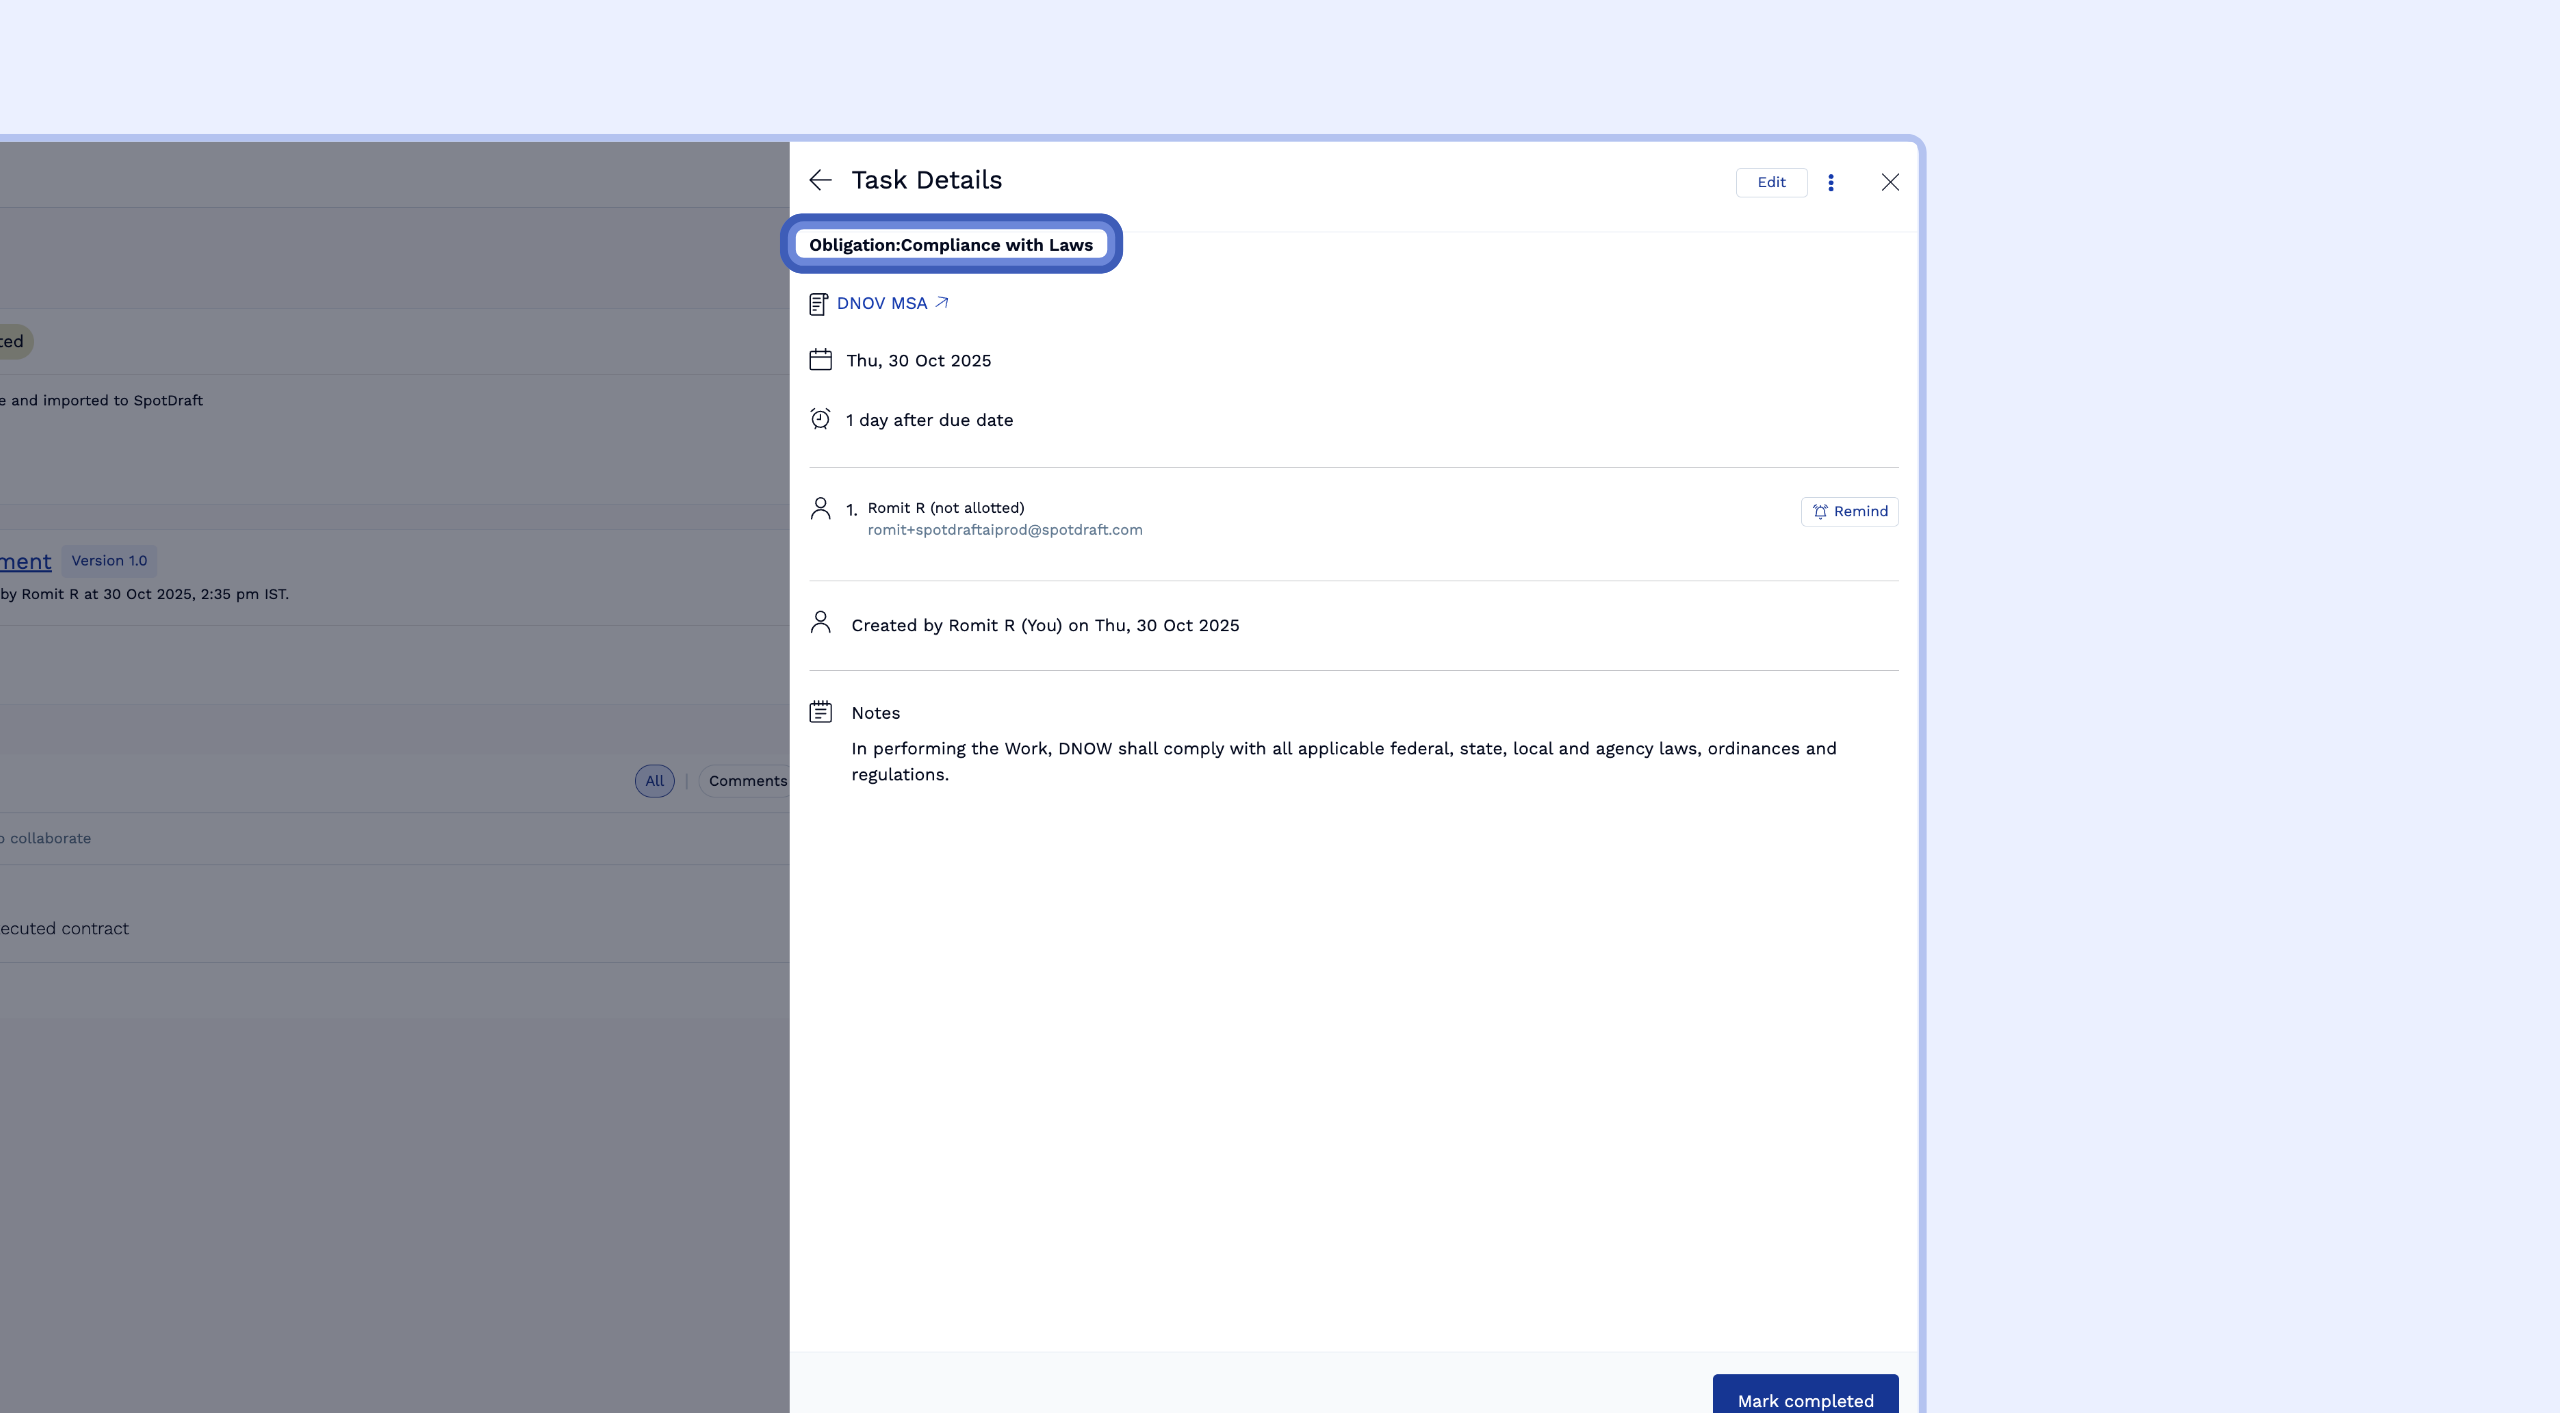Close the Task Details panel
Viewport: 2560px width, 1413px height.
(x=1890, y=182)
